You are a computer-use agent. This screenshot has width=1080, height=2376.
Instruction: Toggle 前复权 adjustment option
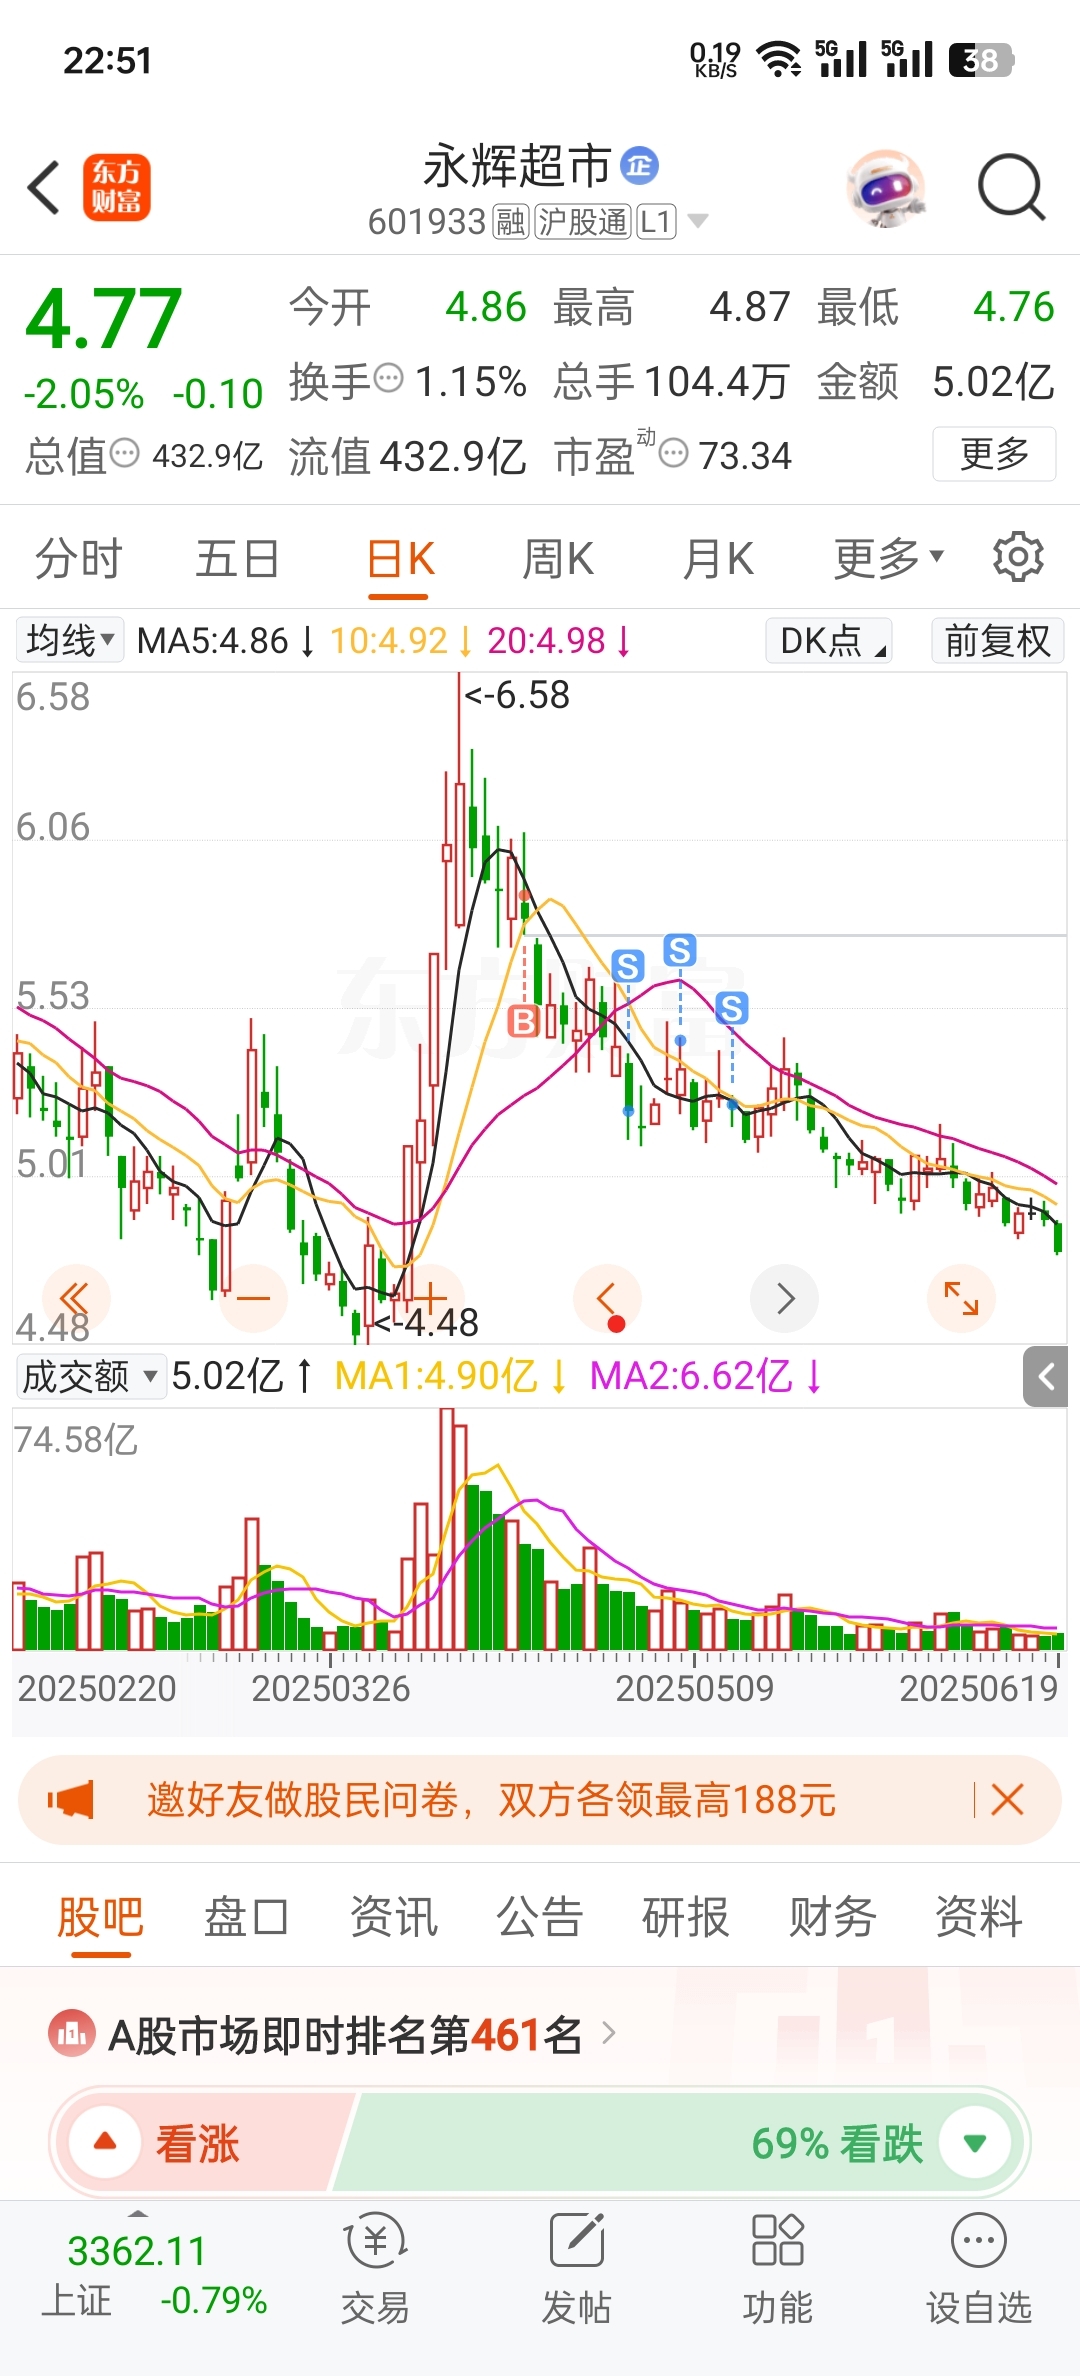coord(998,640)
